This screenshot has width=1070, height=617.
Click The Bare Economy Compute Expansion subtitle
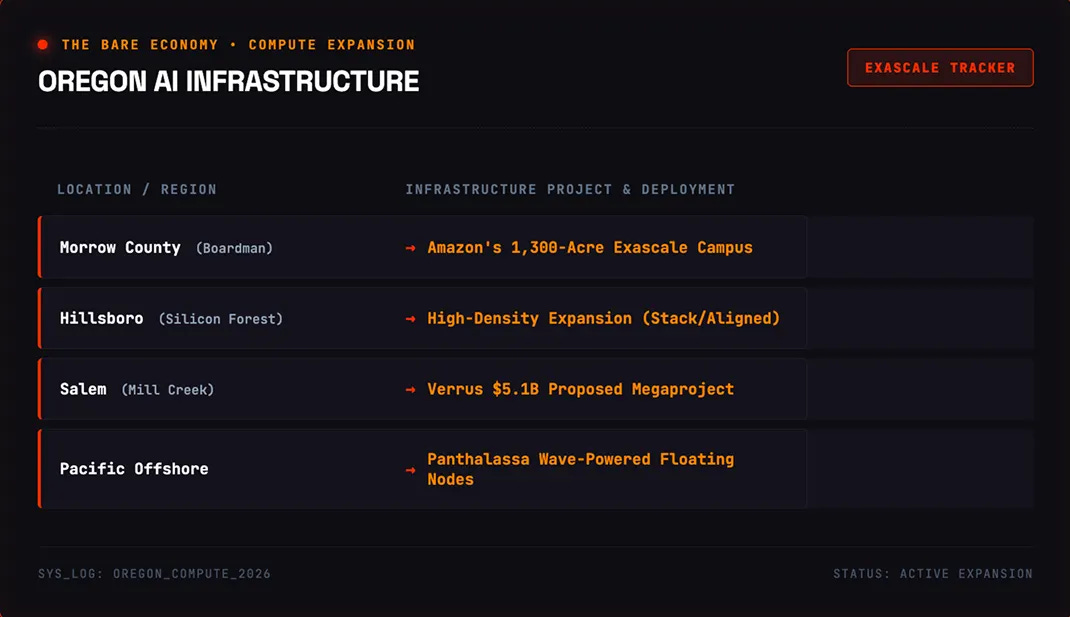(238, 44)
